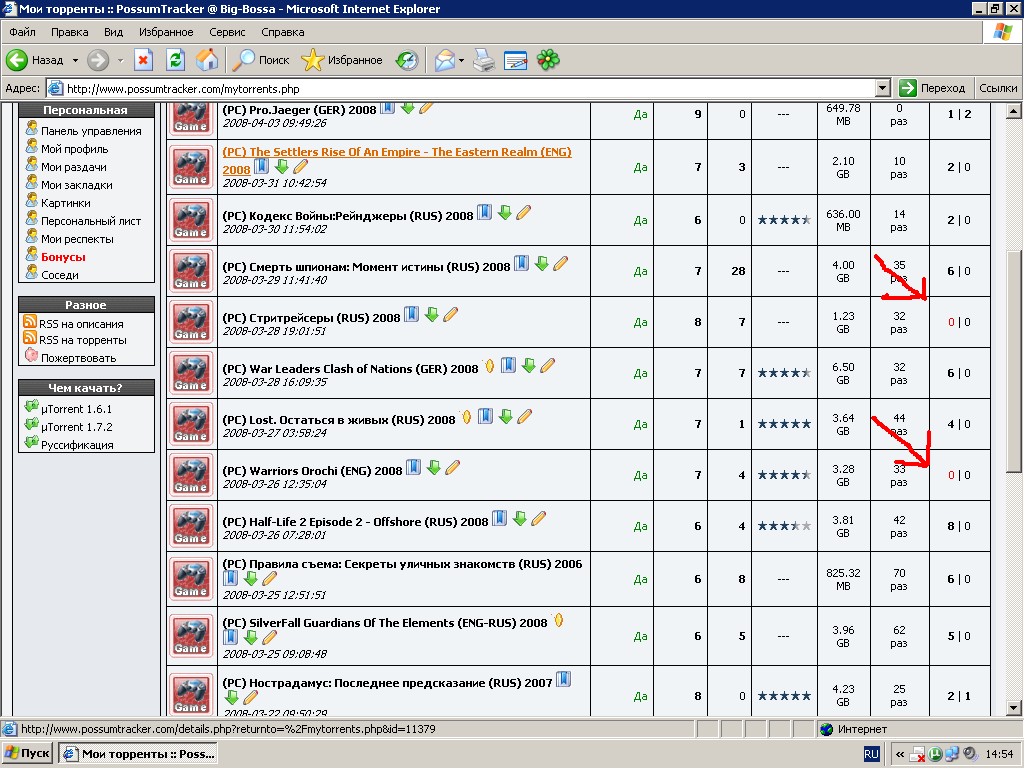Open The Settlers Rise Of An Empire torrent link

click(x=397, y=160)
